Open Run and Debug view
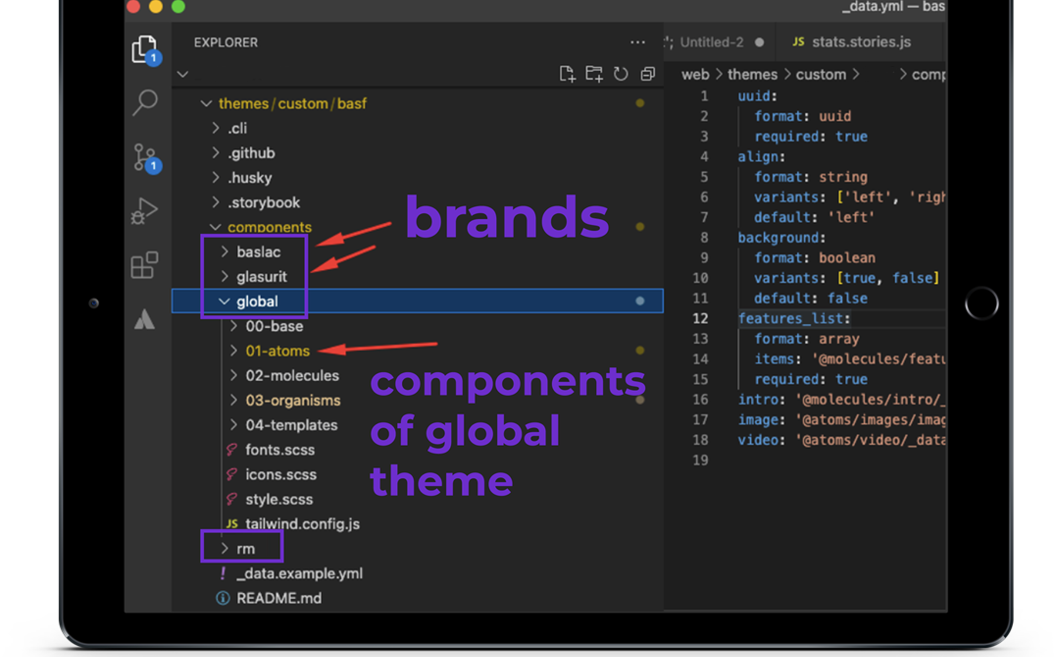1056x657 pixels. 145,211
